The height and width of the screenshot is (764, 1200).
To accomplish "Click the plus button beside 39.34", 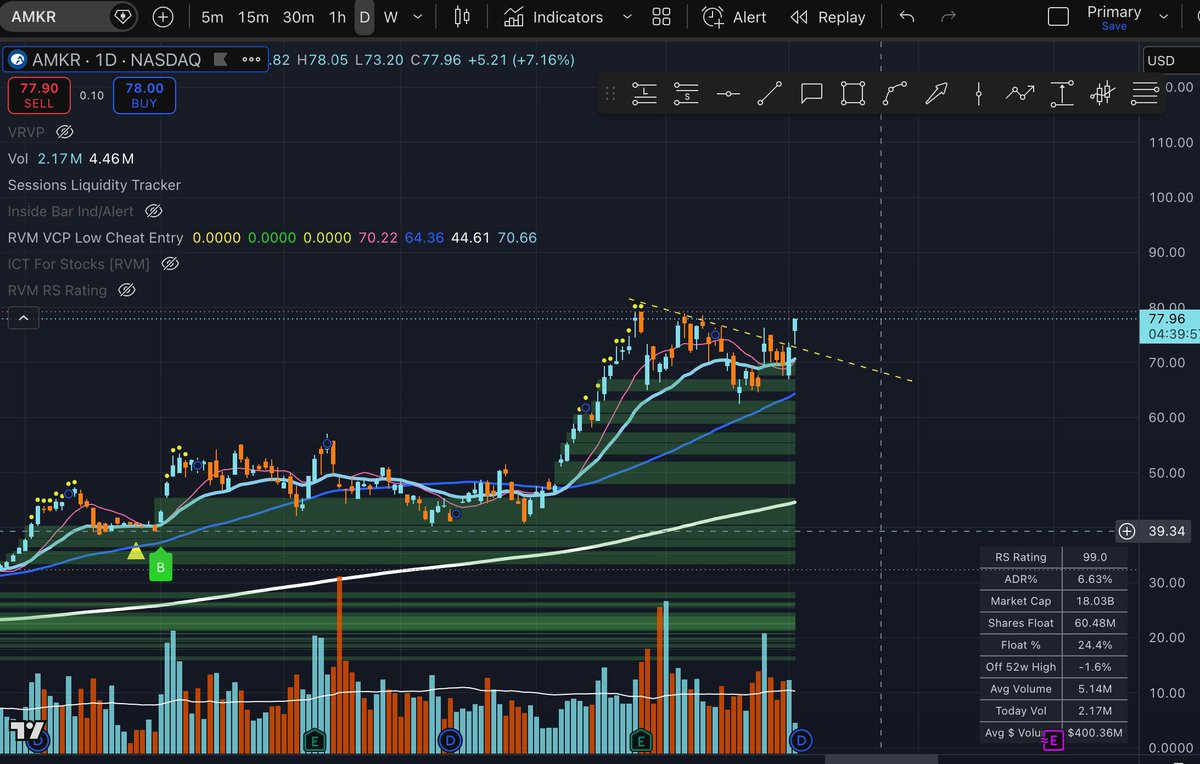I will pyautogui.click(x=1127, y=531).
